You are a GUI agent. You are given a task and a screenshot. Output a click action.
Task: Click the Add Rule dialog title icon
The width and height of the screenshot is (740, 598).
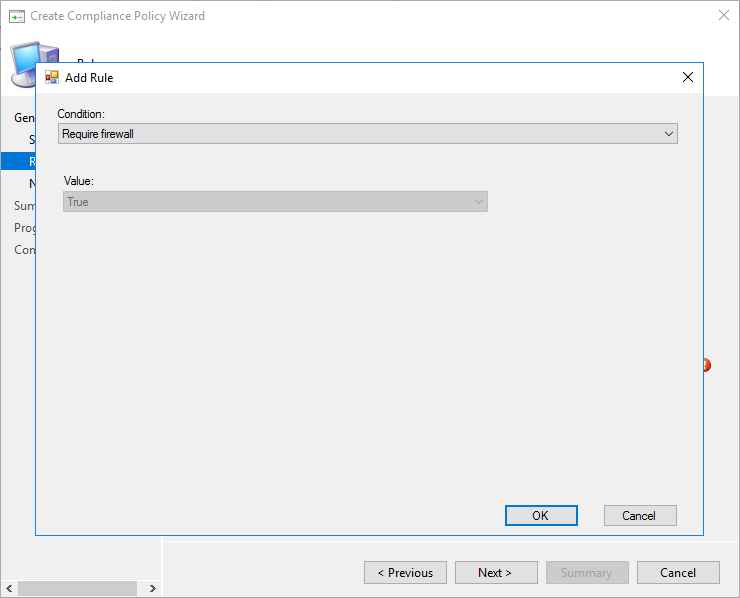pos(52,77)
